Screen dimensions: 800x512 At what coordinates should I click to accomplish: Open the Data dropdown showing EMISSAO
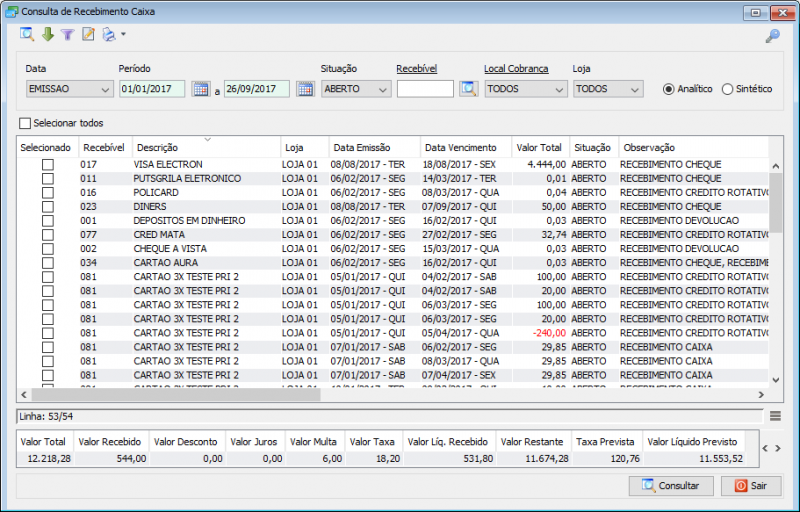tap(69, 89)
